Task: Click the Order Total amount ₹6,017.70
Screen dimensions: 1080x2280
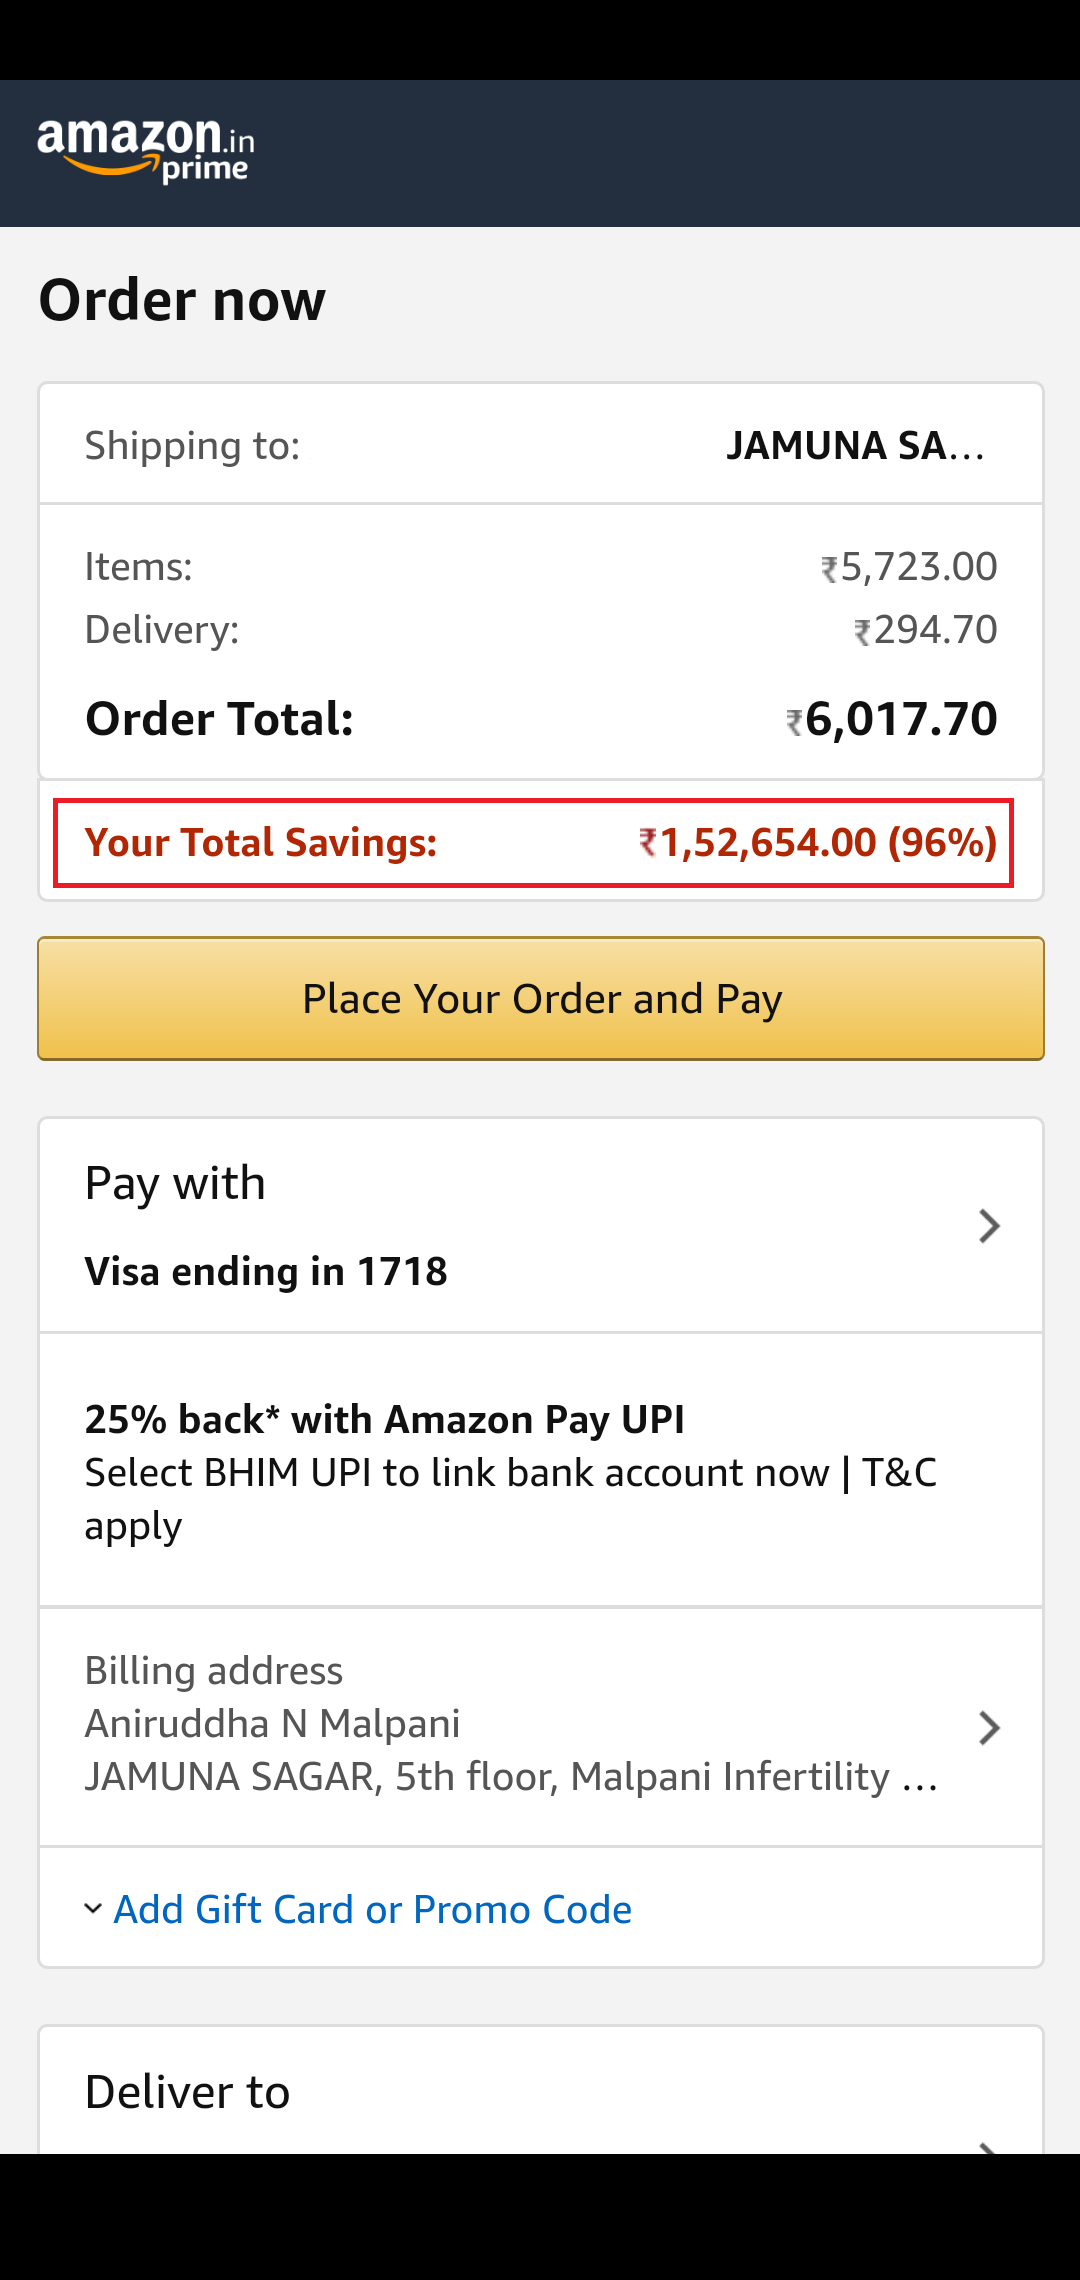Action: pos(892,719)
